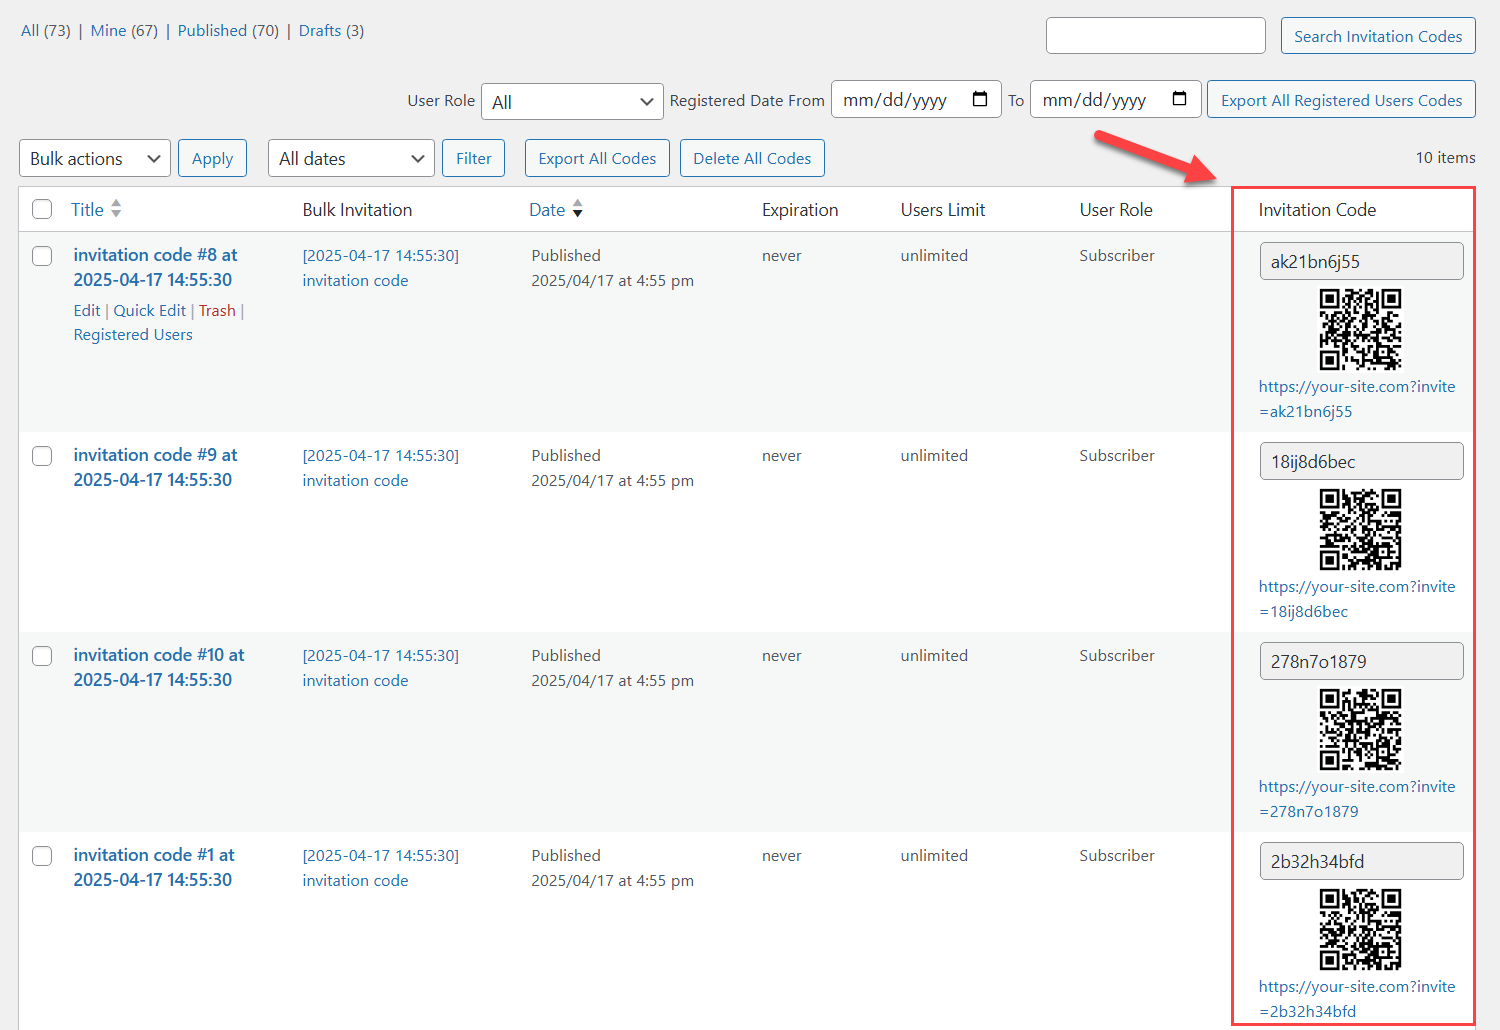Check the box for invitation code #8

pos(42,256)
